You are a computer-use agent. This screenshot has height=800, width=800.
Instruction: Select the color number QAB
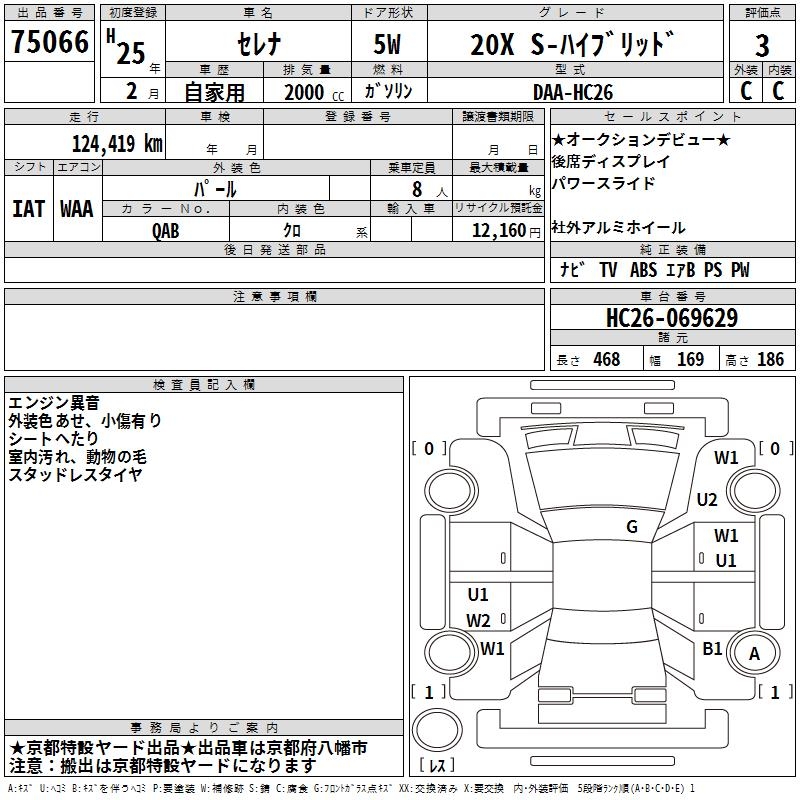pos(166,231)
